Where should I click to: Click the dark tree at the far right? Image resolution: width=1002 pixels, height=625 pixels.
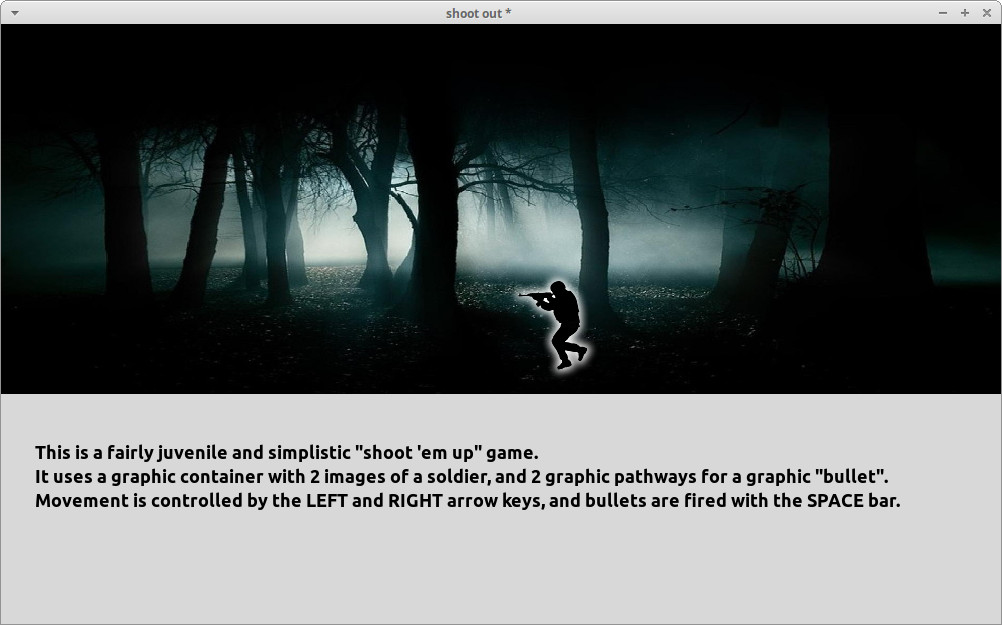[870, 200]
